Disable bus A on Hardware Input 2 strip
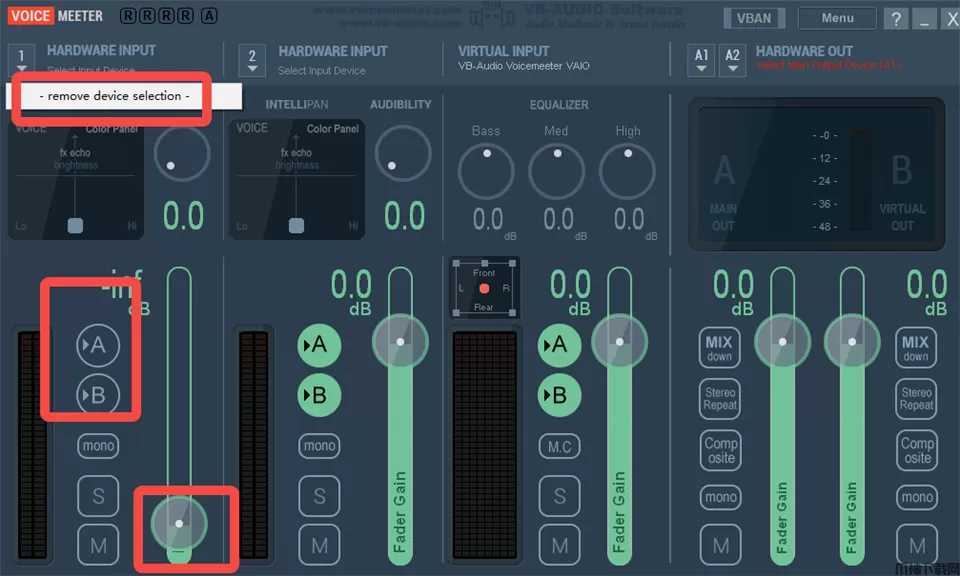The image size is (960, 576). pos(319,345)
